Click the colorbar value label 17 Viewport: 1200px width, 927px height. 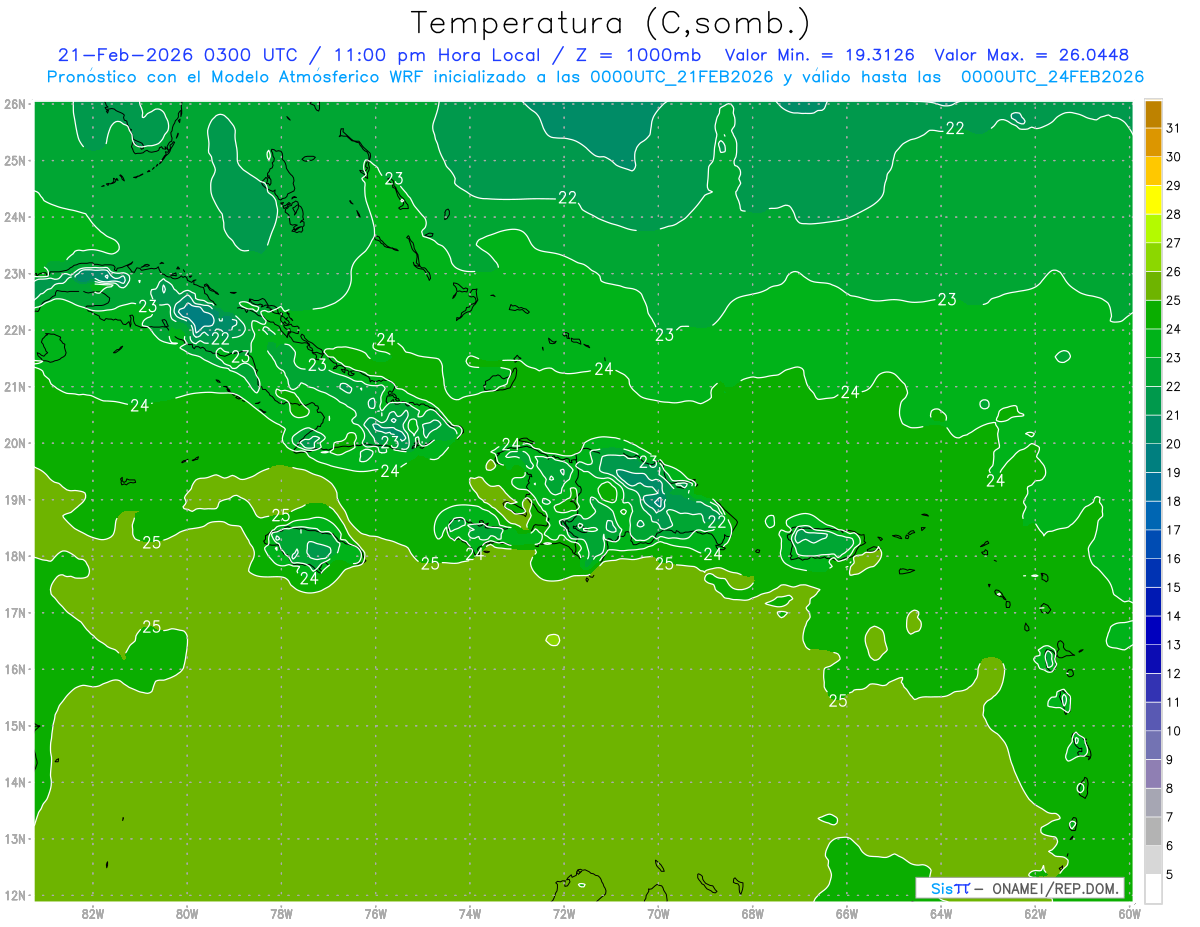[1174, 530]
